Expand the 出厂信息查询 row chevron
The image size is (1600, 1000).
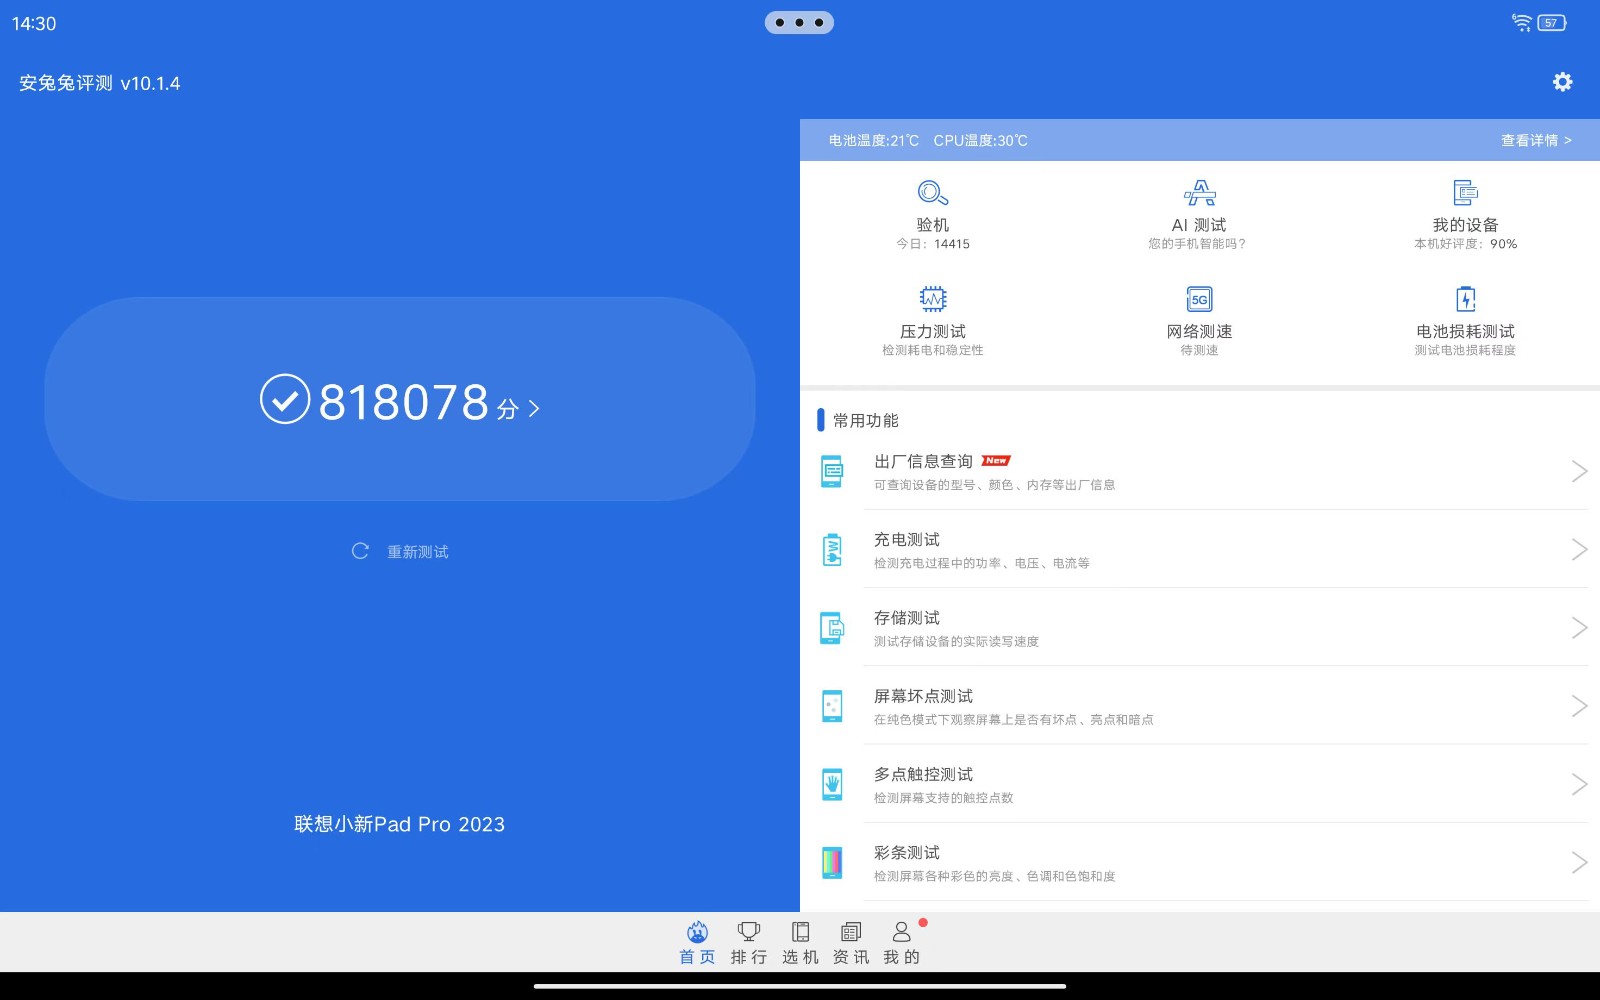1579,471
